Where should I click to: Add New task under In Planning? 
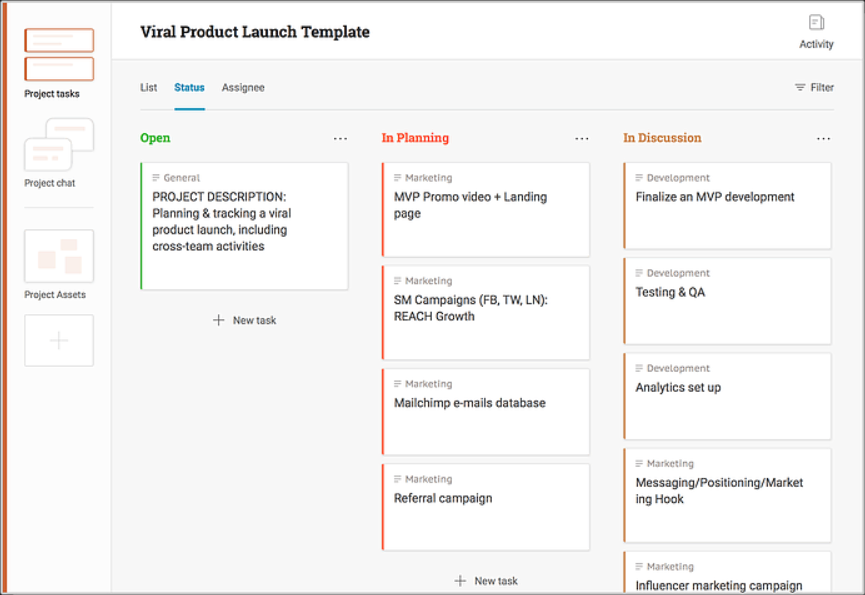[485, 581]
